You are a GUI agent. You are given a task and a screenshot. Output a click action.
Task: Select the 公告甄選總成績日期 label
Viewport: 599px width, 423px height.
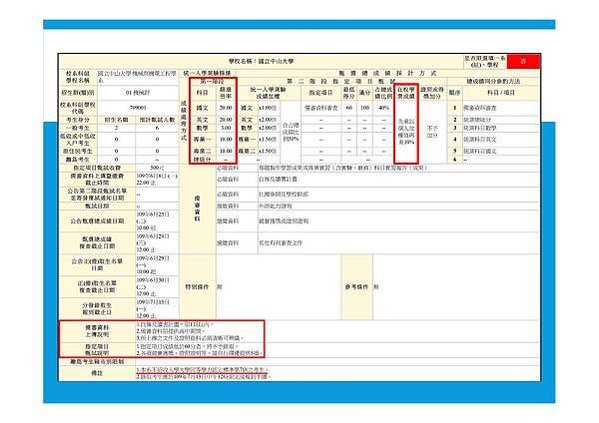point(97,221)
